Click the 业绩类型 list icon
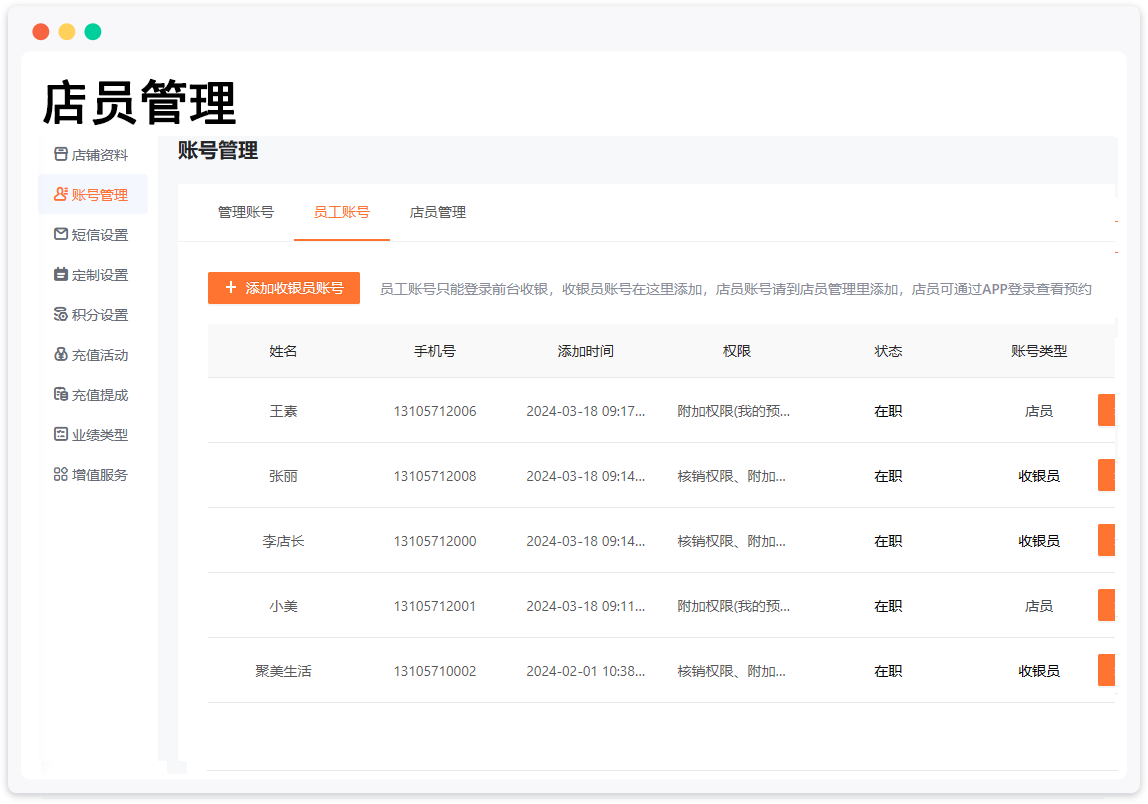This screenshot has width=1148, height=804. pos(60,435)
